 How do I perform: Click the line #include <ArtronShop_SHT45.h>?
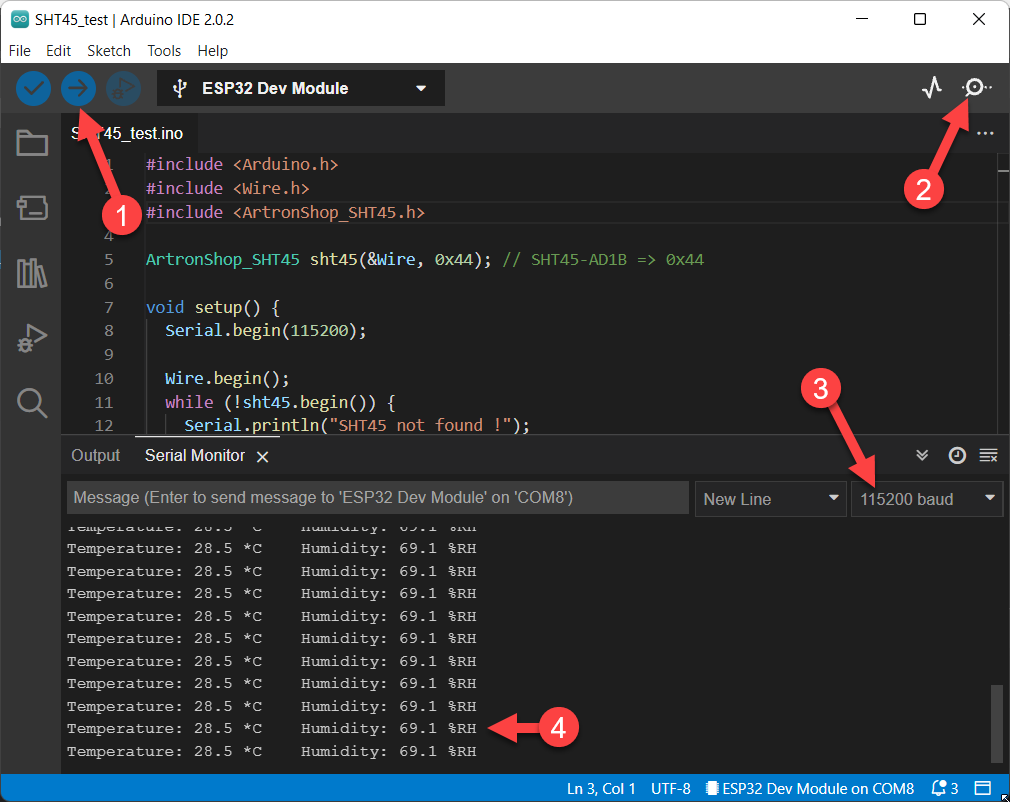[285, 212]
